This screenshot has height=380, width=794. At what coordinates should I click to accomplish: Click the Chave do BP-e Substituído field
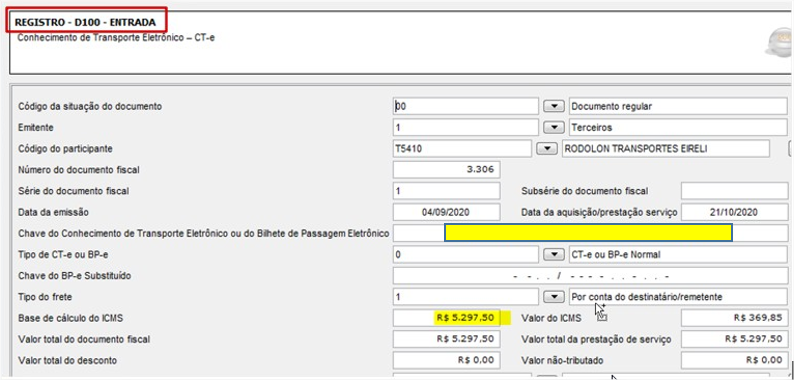(590, 276)
